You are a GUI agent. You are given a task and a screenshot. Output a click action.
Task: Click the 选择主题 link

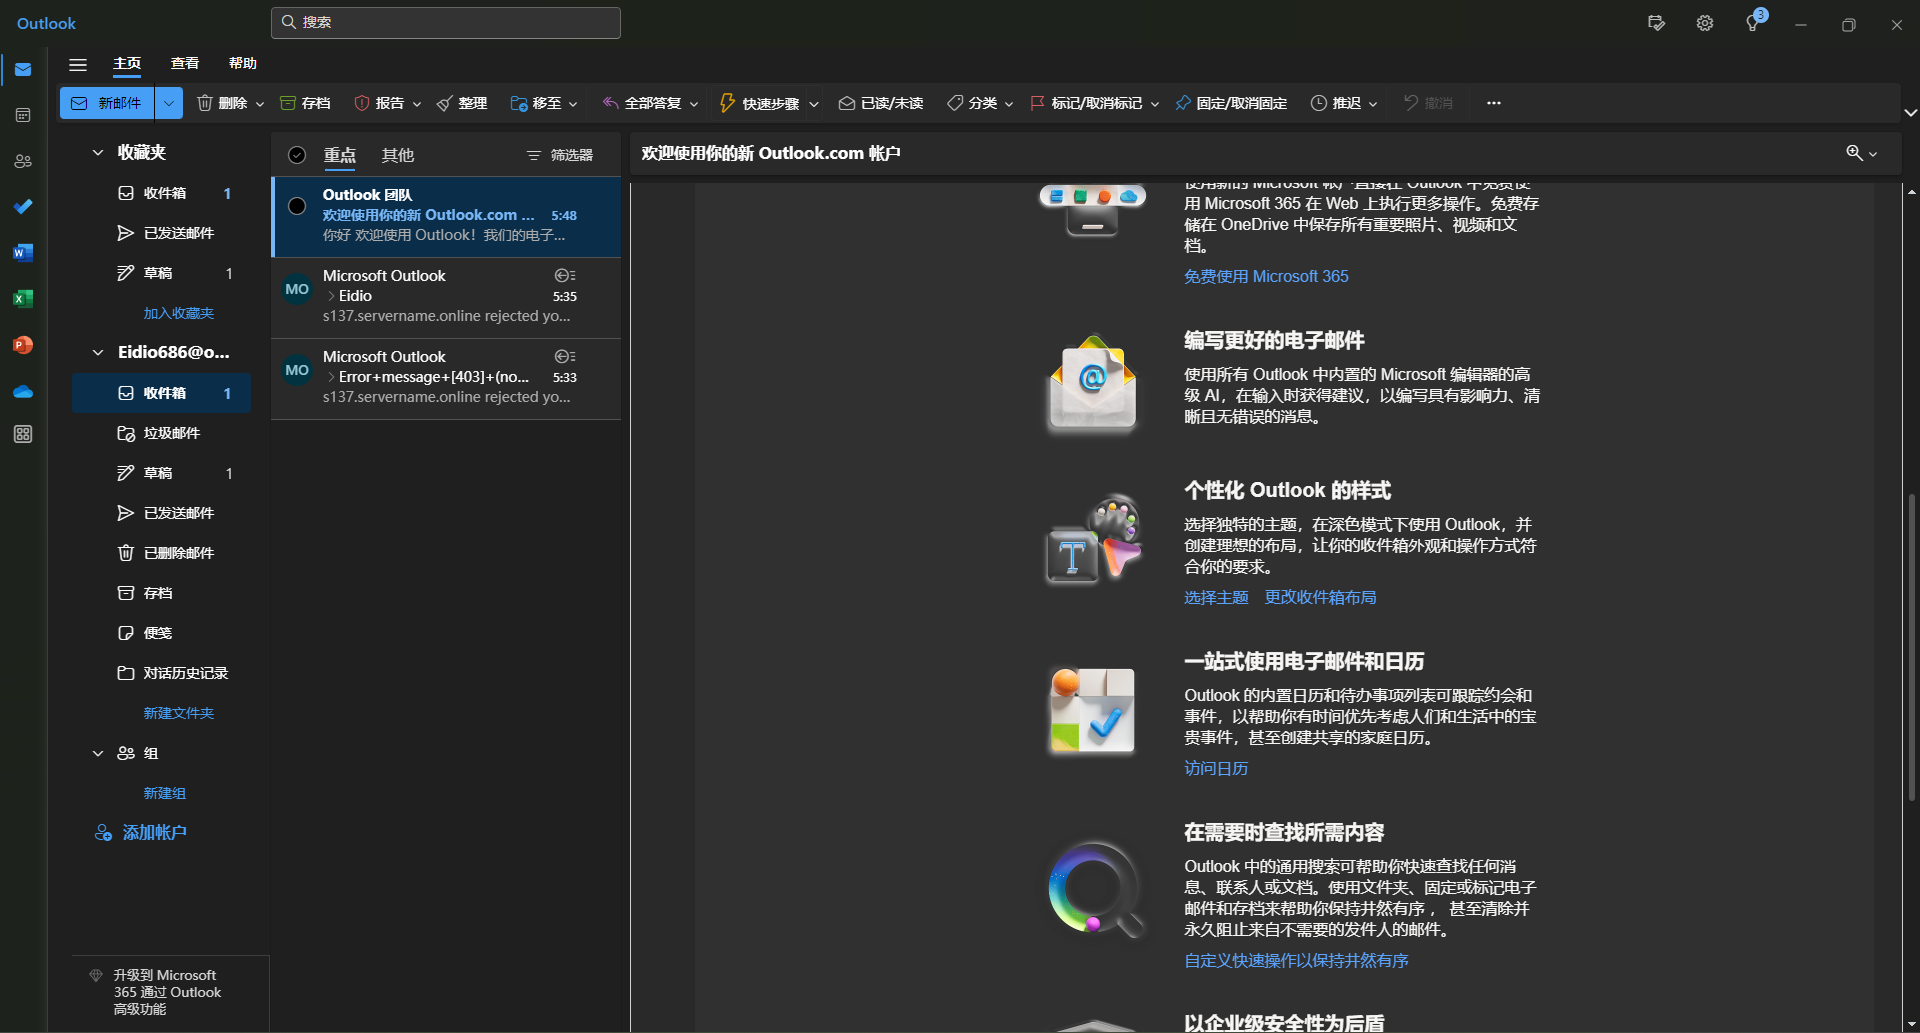1216,597
